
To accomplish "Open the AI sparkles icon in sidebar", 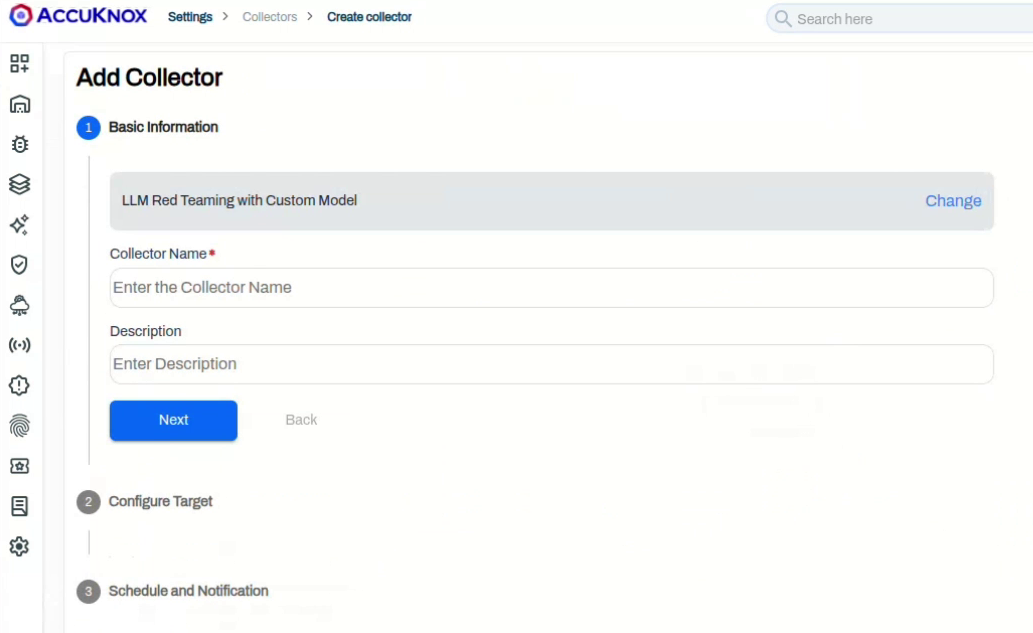I will [20, 225].
